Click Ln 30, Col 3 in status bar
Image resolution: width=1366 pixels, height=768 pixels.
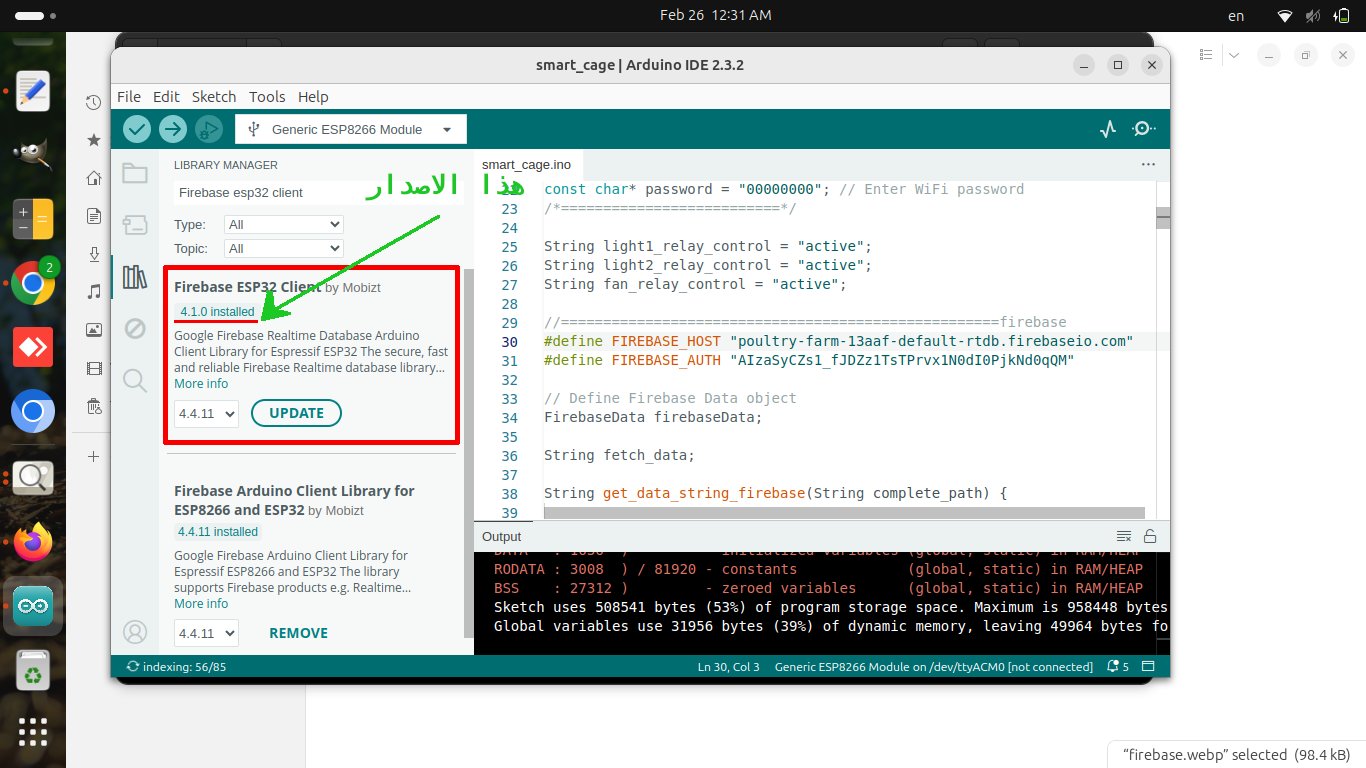point(728,667)
